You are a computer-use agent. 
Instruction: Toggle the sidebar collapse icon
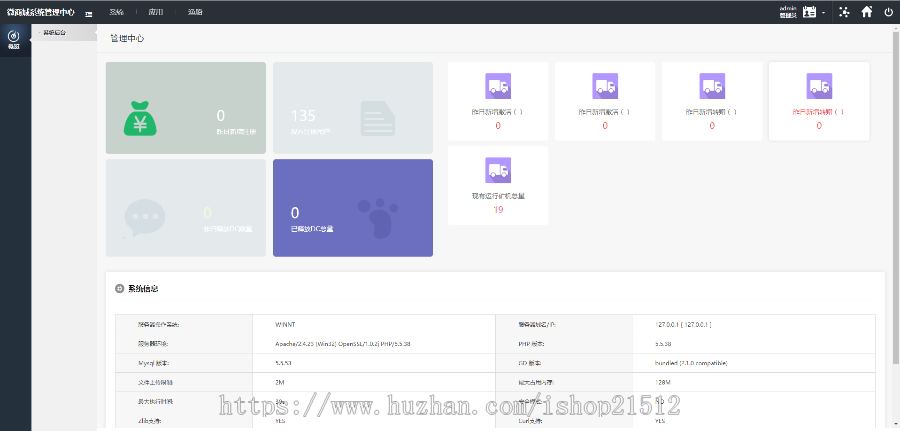tap(89, 13)
